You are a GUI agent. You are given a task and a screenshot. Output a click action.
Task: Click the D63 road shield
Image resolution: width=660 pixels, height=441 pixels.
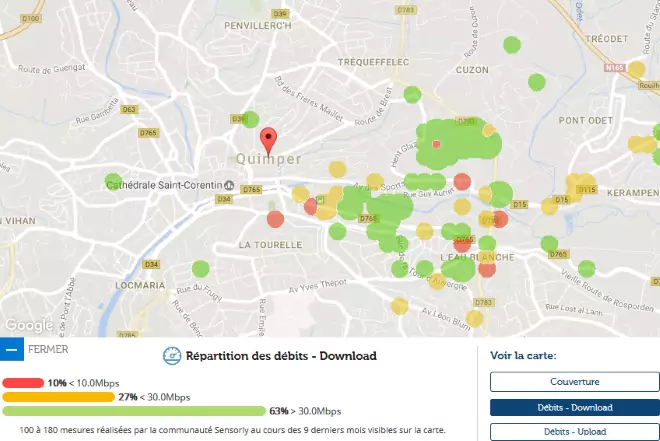(x=127, y=110)
